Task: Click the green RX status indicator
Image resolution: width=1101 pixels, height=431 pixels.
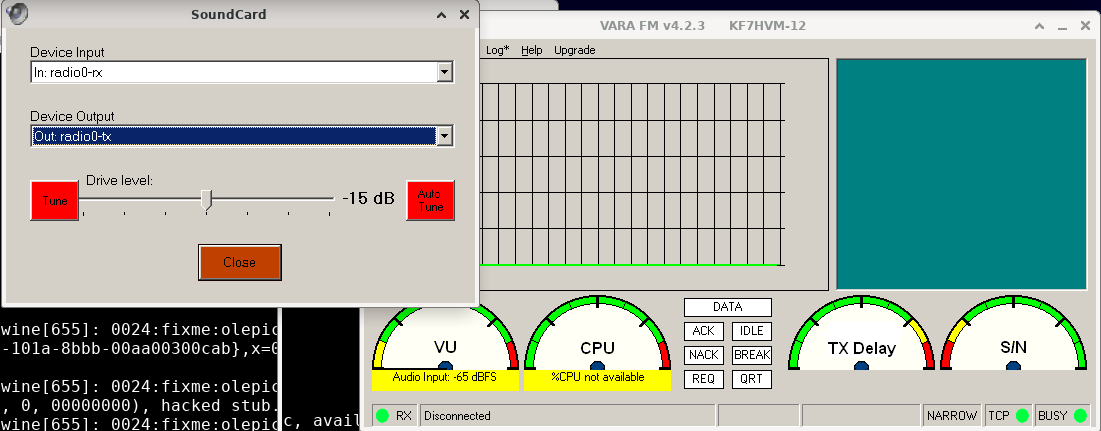Action: pos(382,416)
